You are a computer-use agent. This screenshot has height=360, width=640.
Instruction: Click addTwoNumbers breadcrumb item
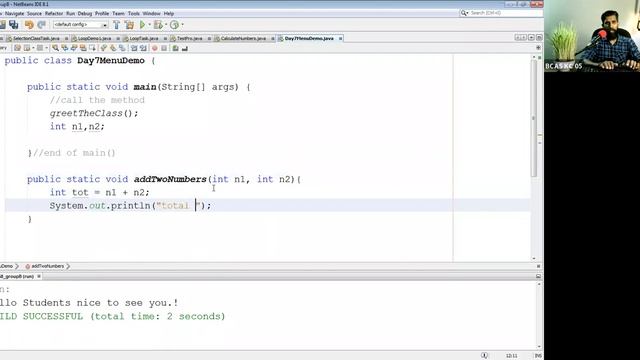click(x=47, y=266)
